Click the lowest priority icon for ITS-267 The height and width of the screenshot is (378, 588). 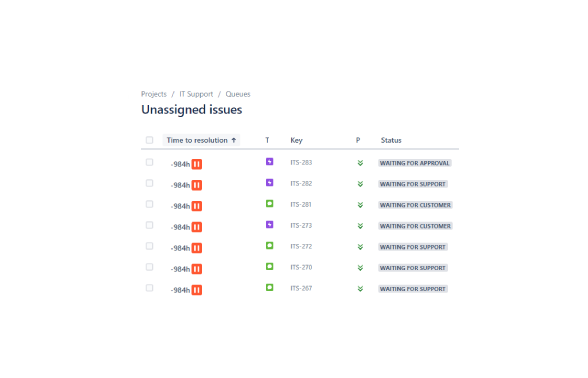click(x=360, y=289)
